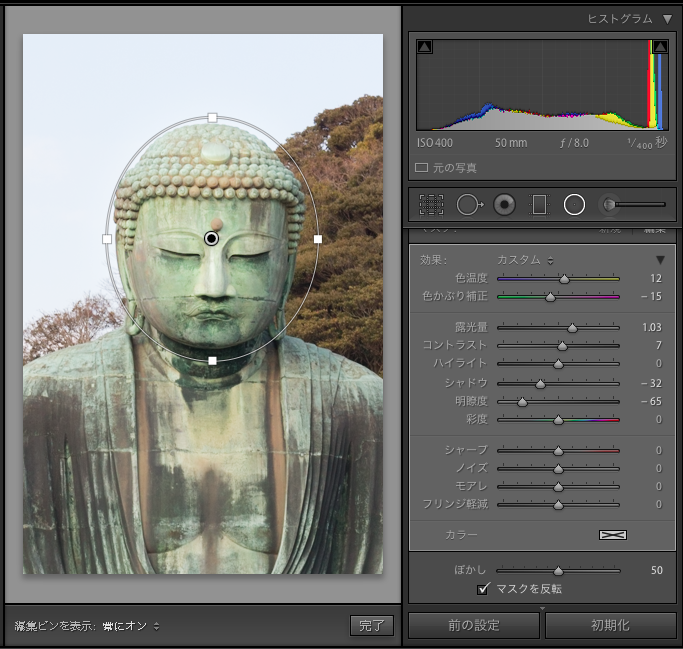Screen dimensions: 683x649
Task: Select the Spot Removal tool icon
Action: pos(470,205)
